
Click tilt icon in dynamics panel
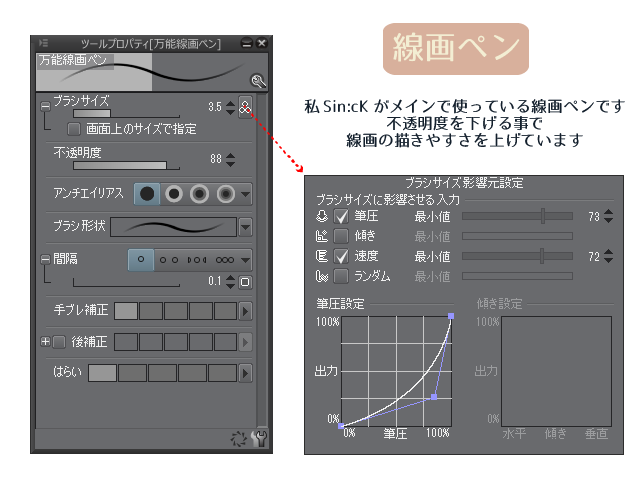coord(322,236)
